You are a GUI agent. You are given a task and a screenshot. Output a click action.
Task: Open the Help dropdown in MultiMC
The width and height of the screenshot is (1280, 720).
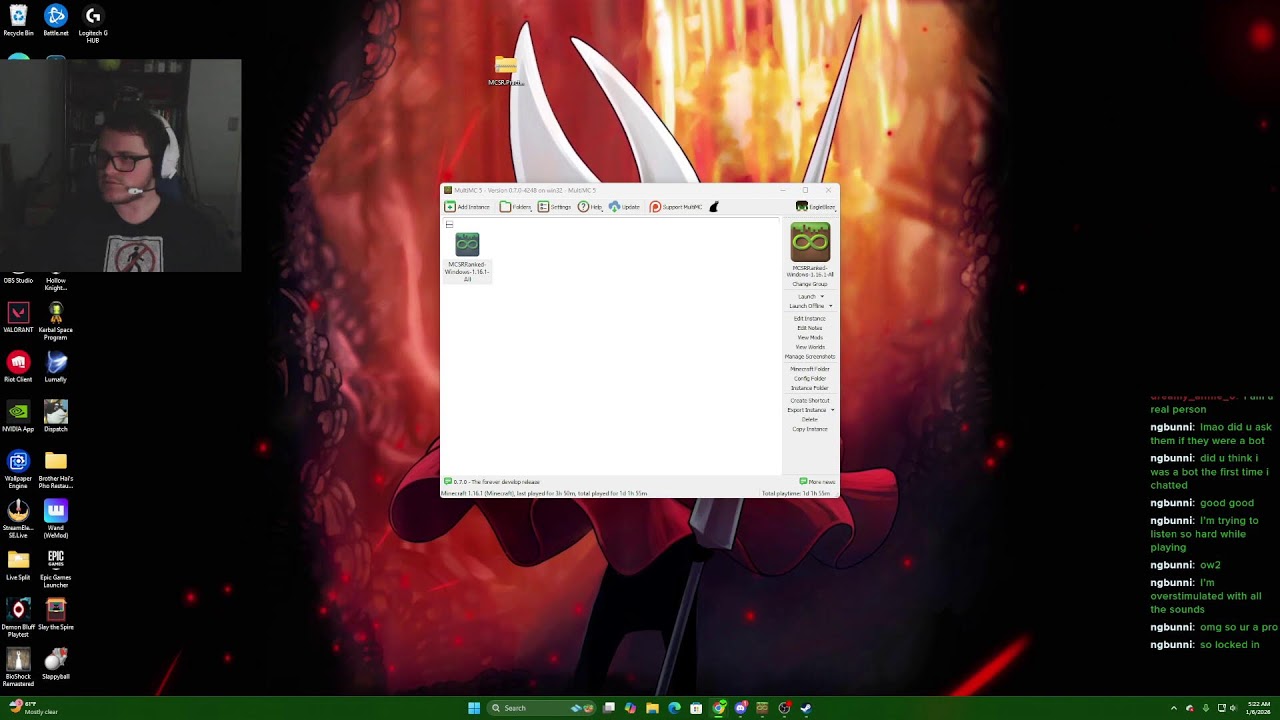pos(590,207)
